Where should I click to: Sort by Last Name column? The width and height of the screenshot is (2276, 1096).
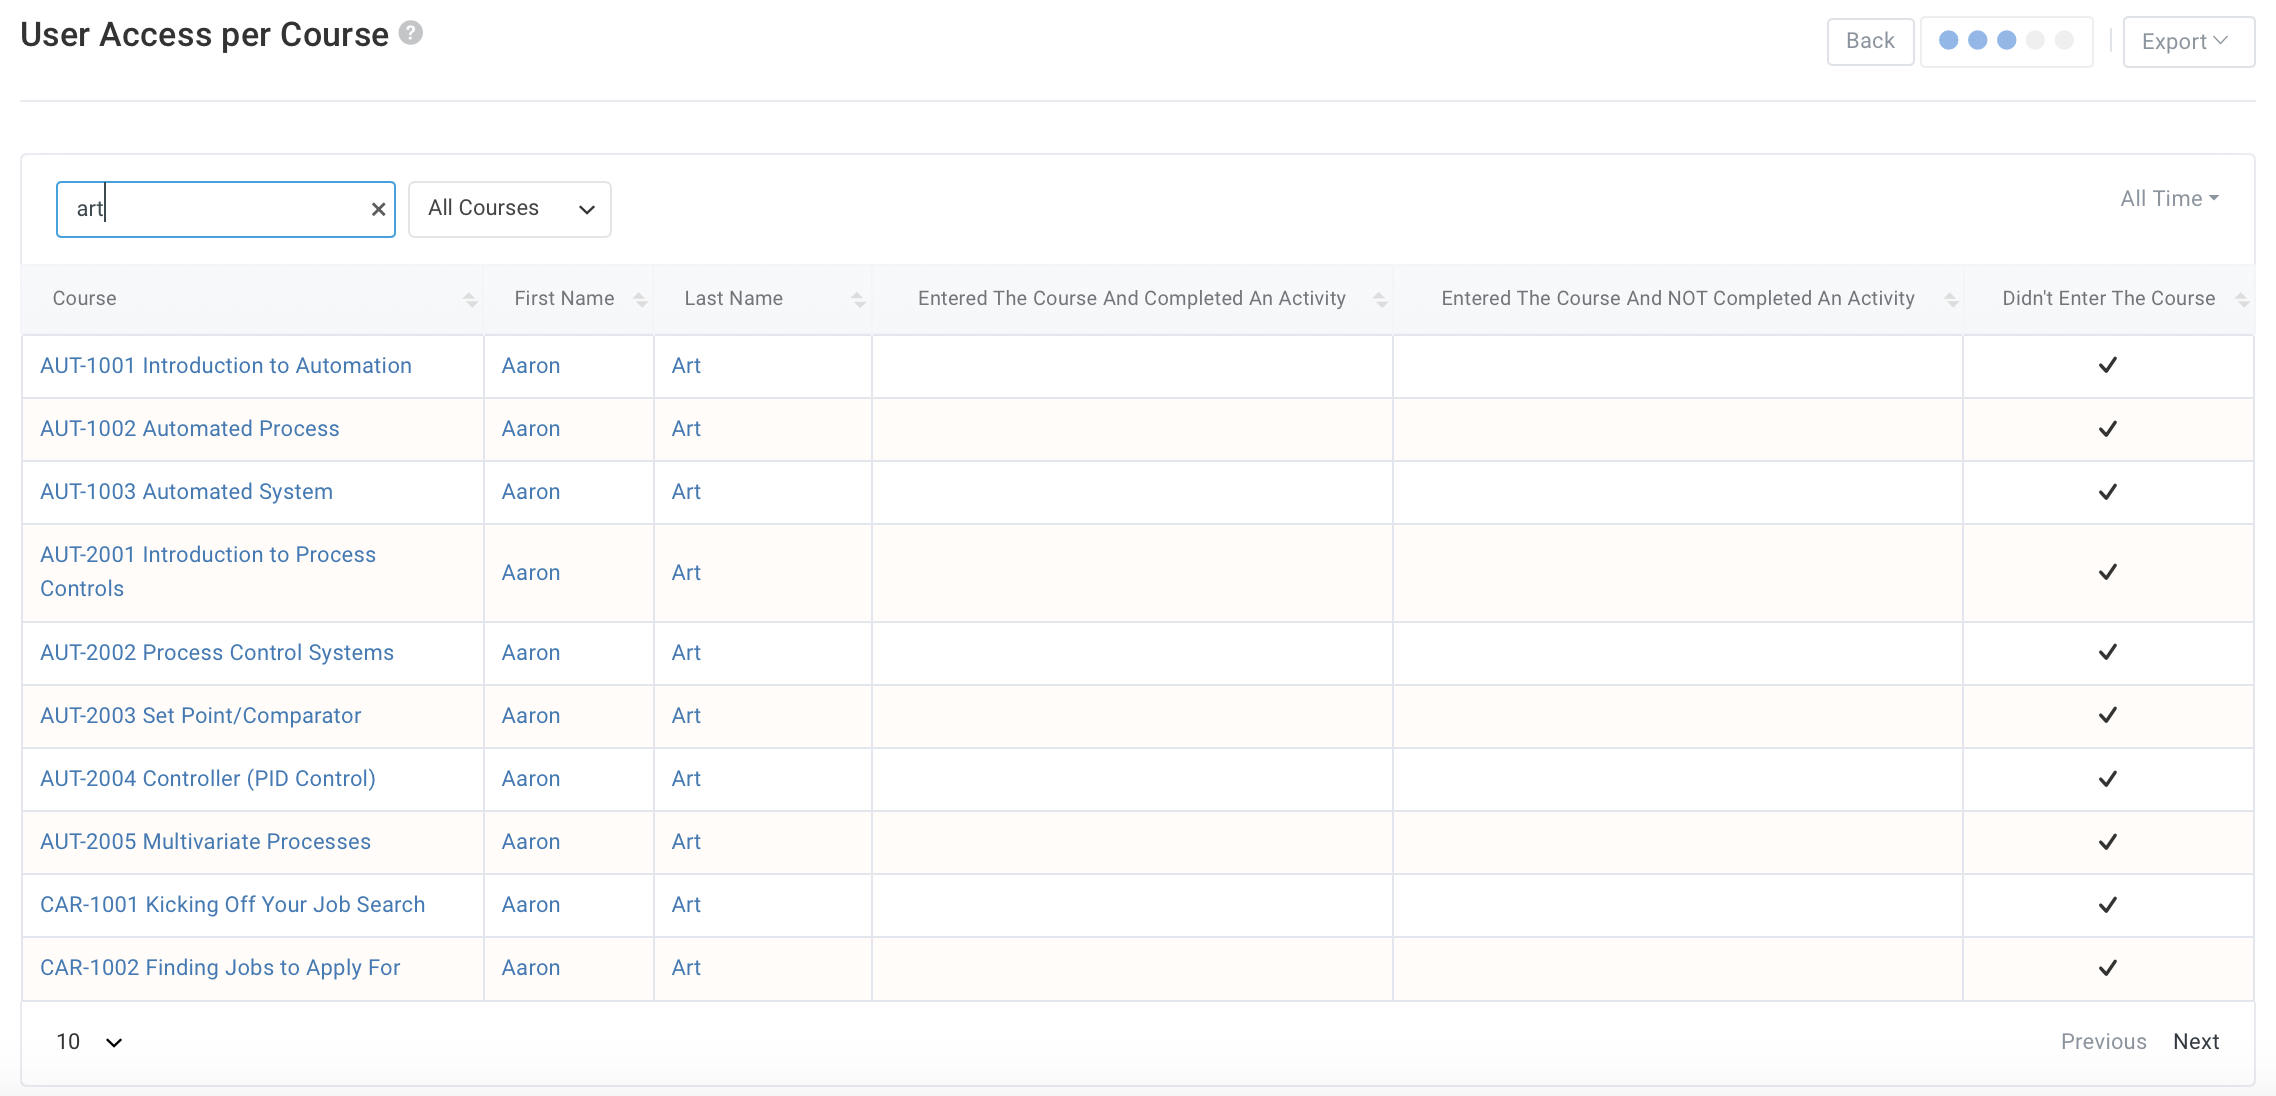[x=858, y=299]
